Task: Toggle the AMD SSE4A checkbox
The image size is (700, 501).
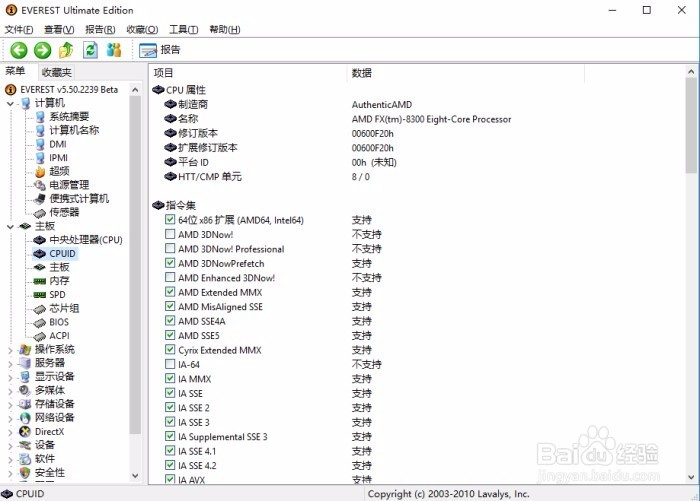Action: tap(170, 321)
